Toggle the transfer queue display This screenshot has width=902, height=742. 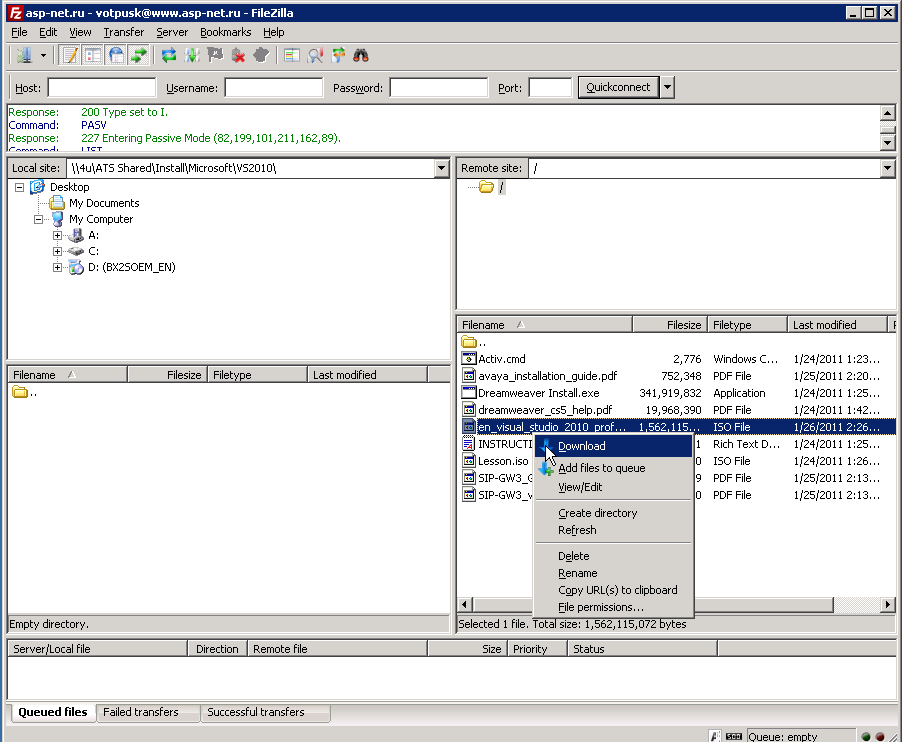139,55
